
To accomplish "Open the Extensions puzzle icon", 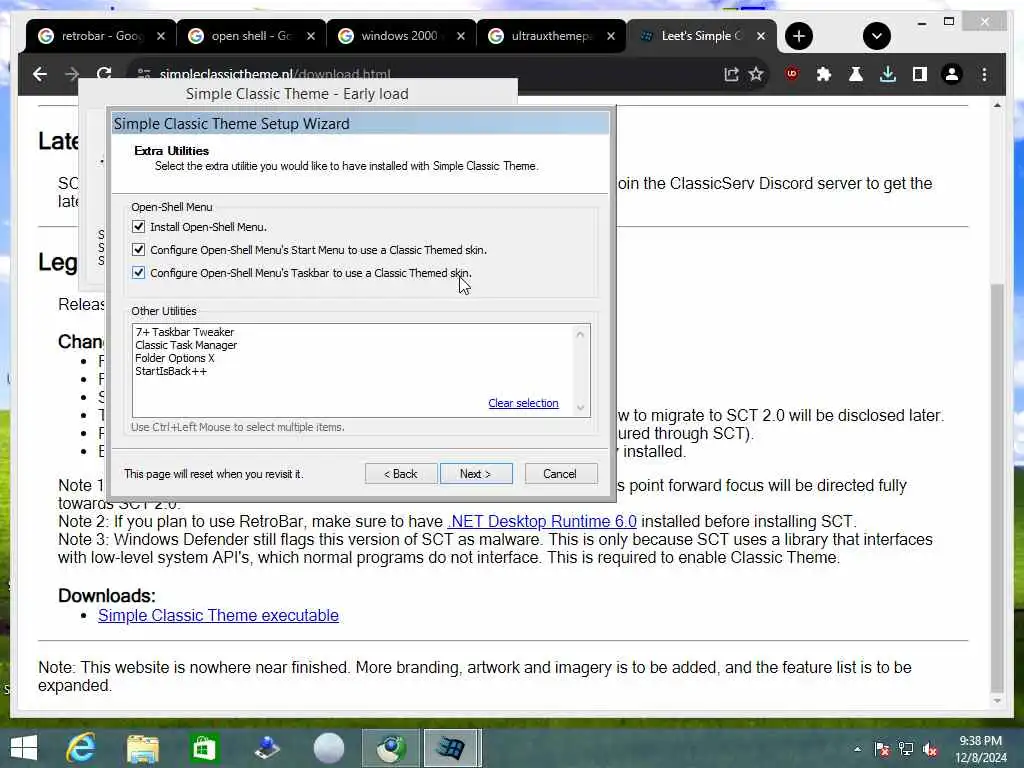I will (x=824, y=74).
